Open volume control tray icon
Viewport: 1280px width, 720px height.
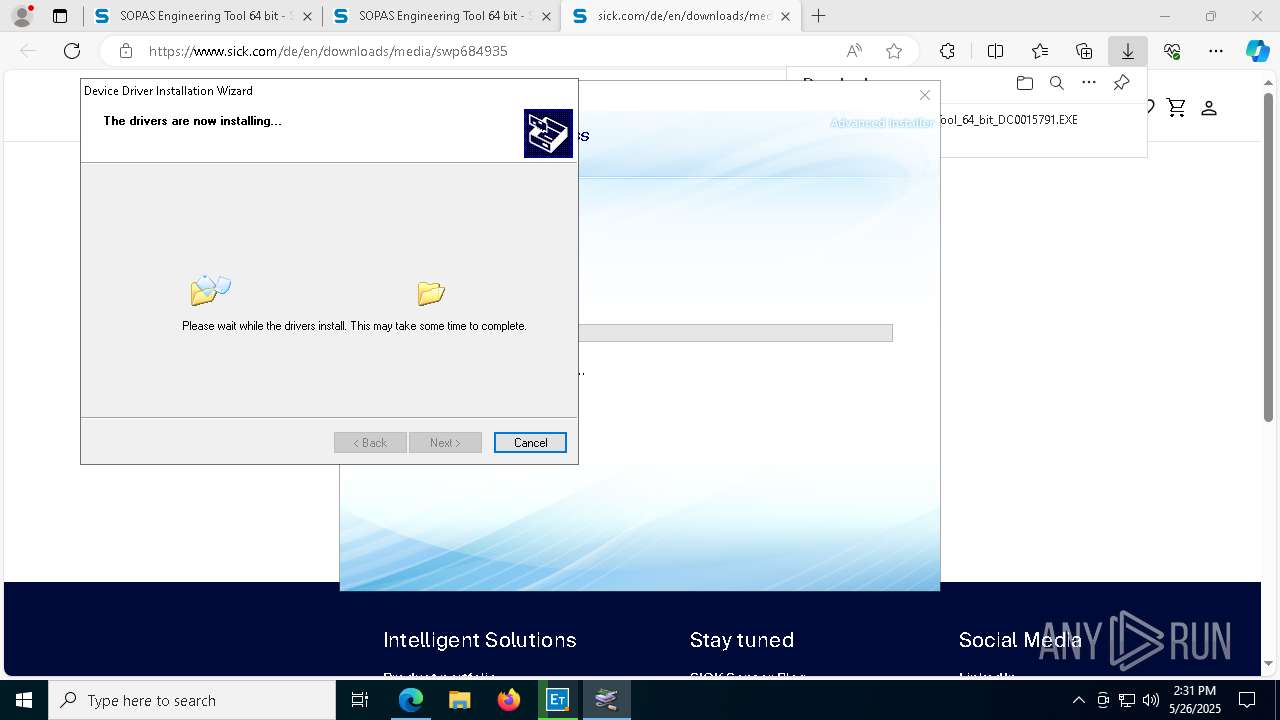coord(1151,700)
